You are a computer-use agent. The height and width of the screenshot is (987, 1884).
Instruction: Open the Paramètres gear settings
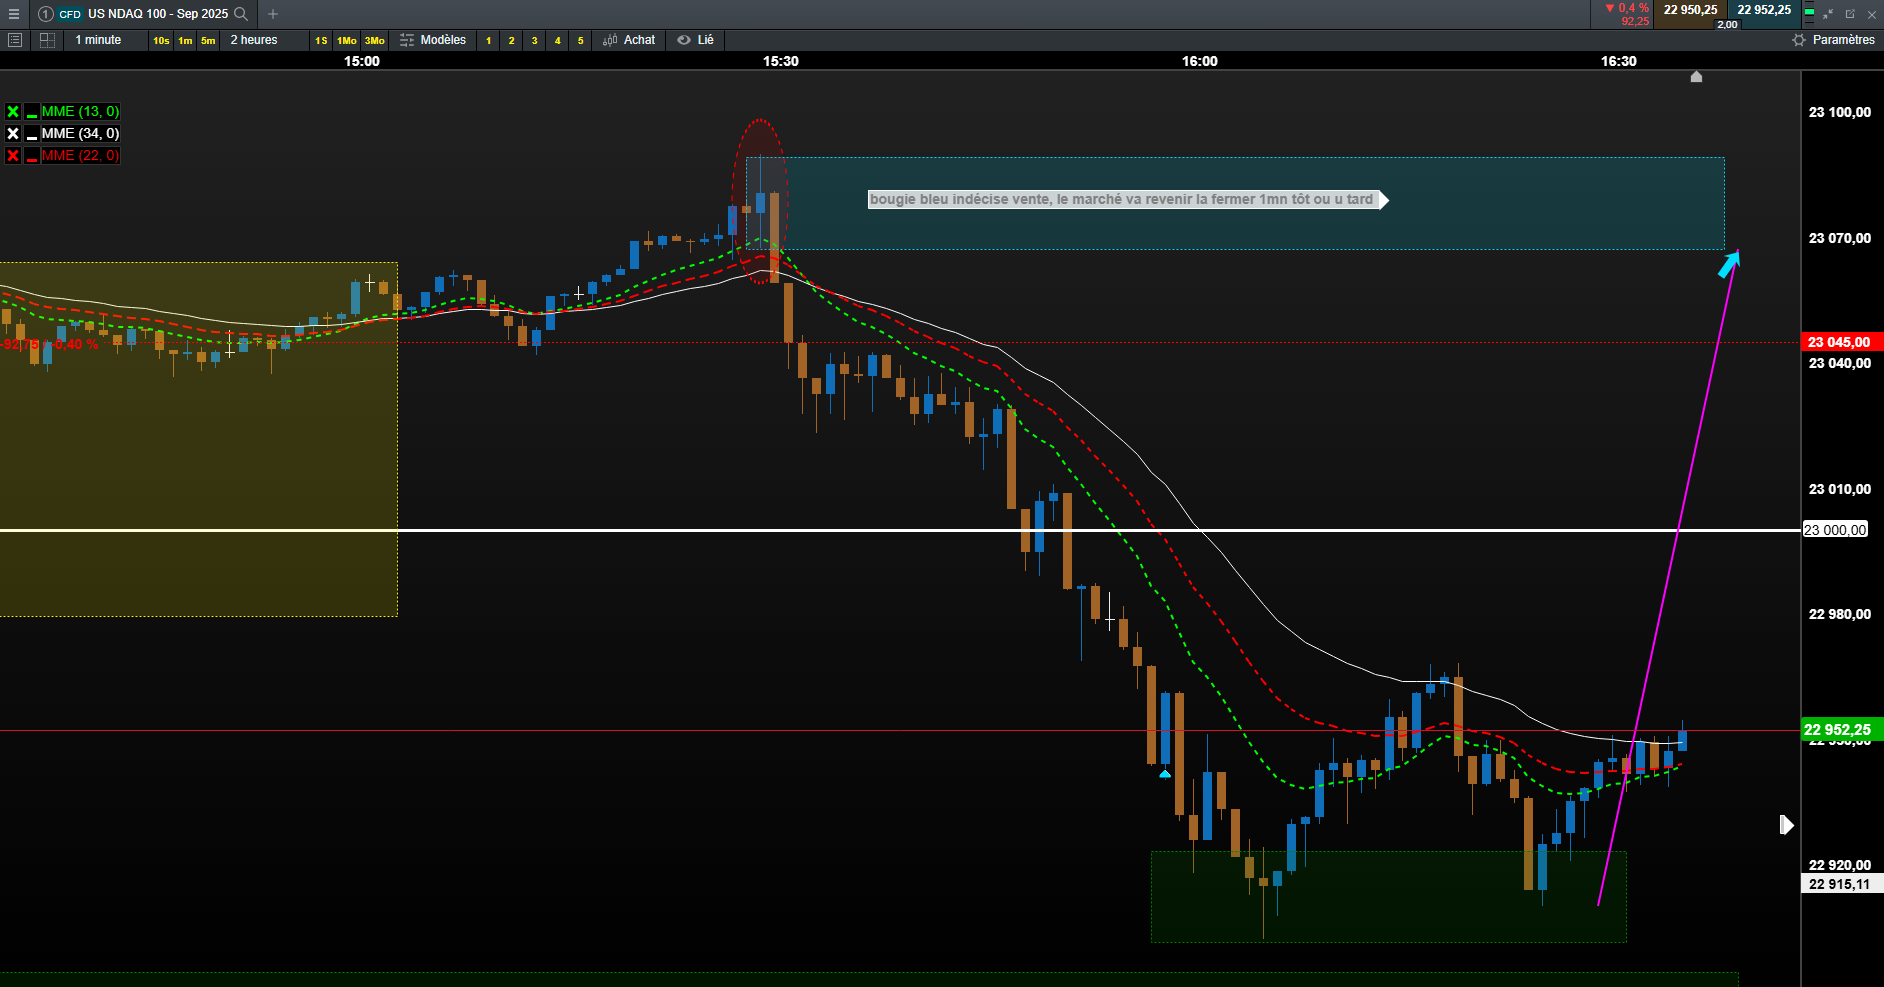coord(1833,40)
